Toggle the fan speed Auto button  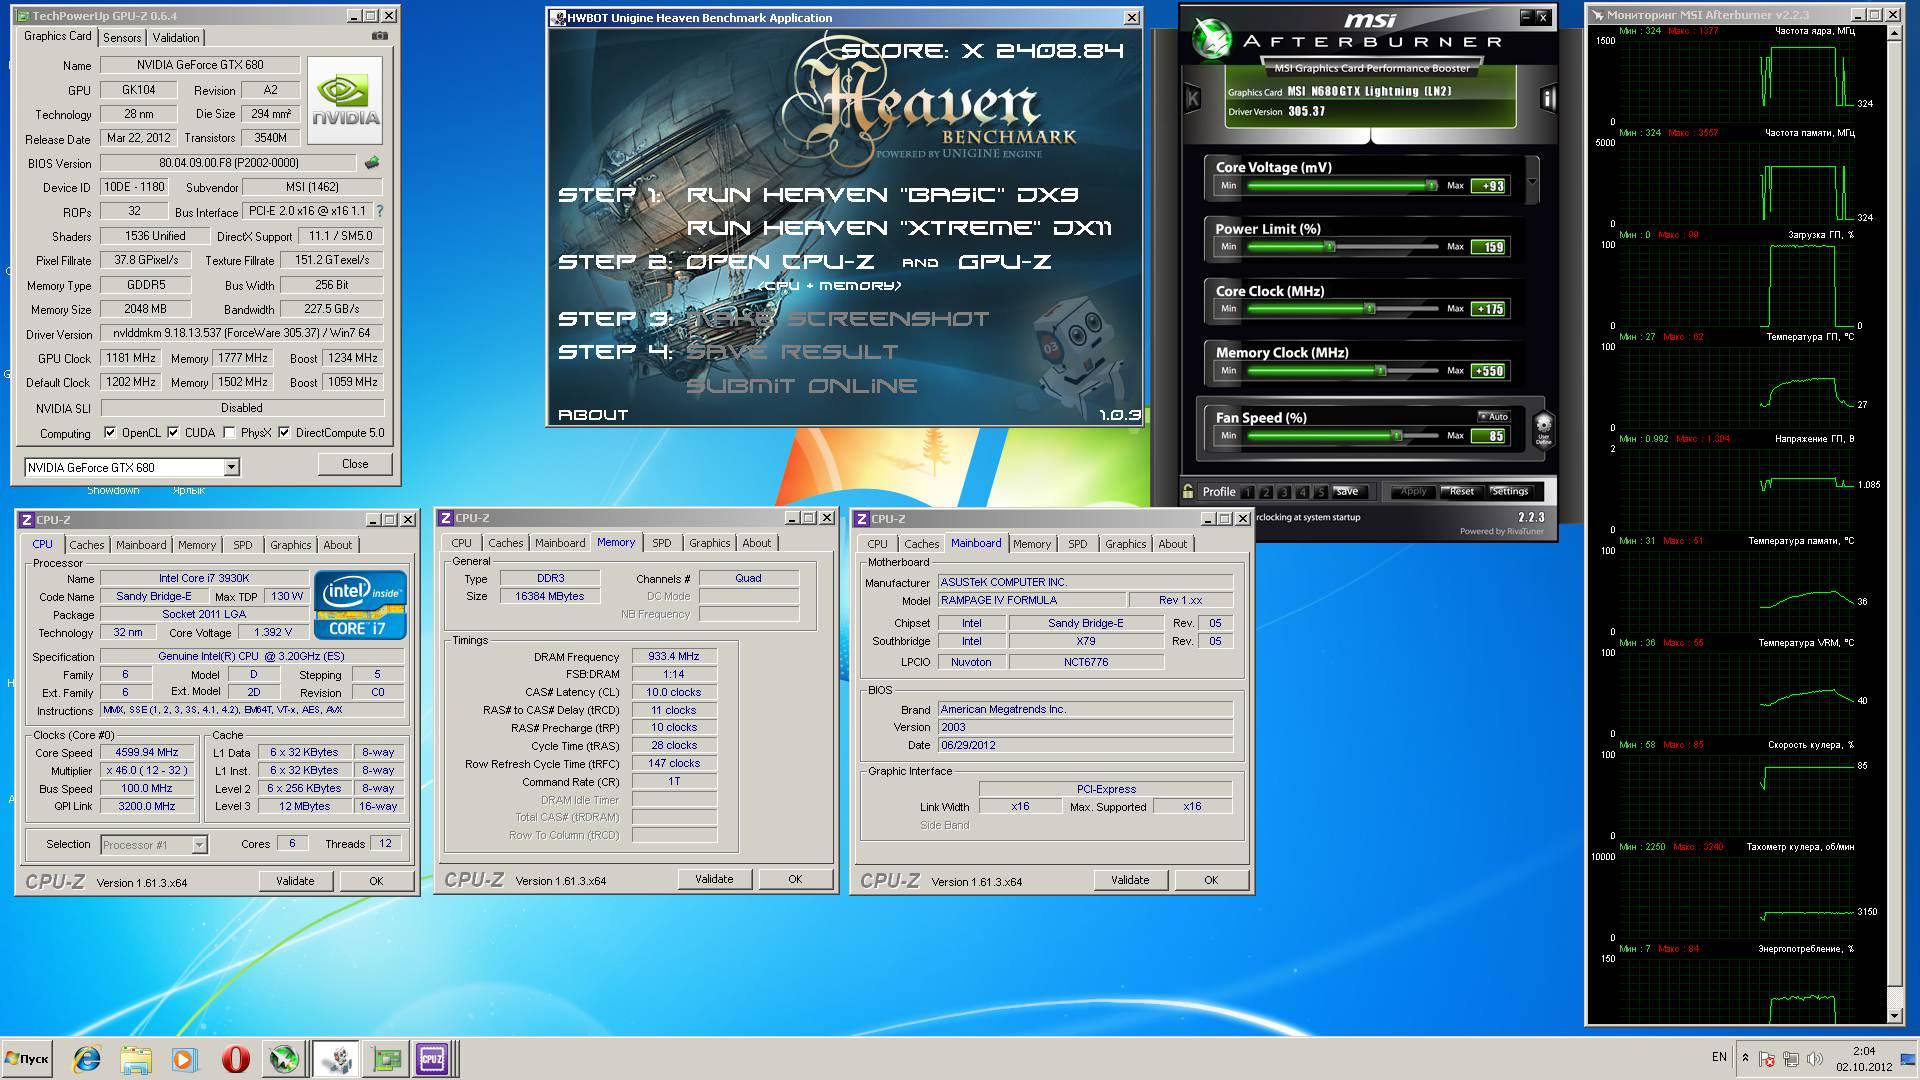(x=1494, y=416)
